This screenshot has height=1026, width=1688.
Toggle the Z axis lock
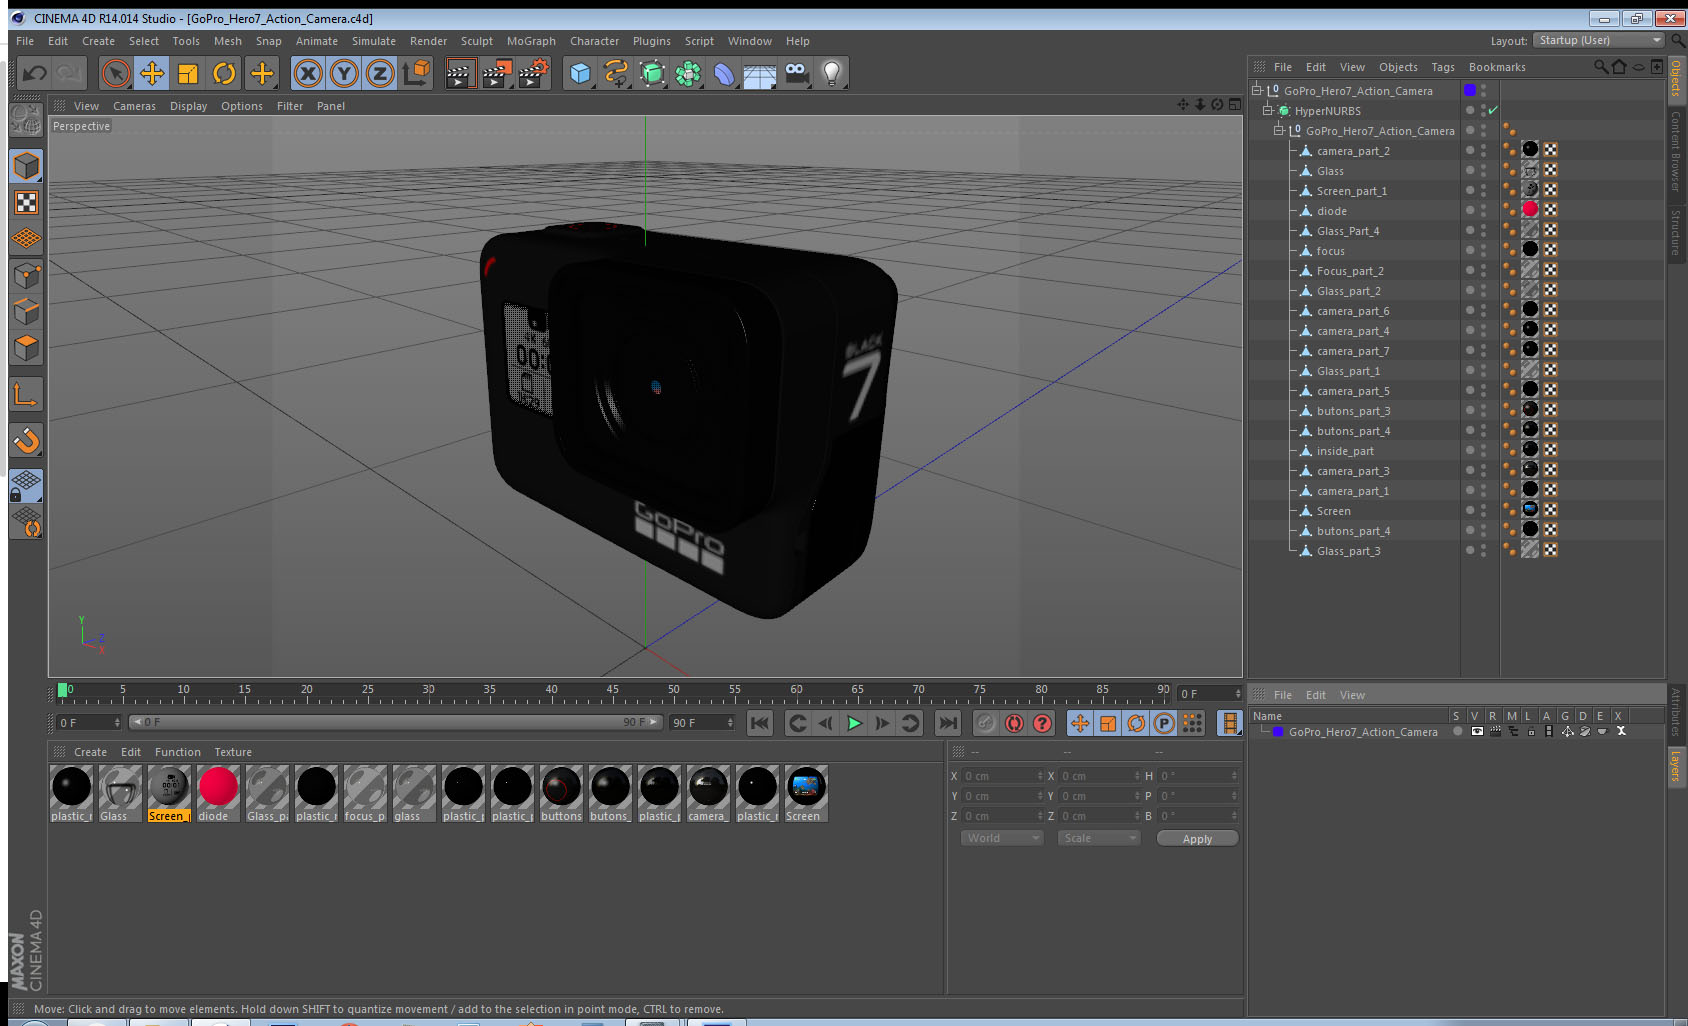click(380, 73)
